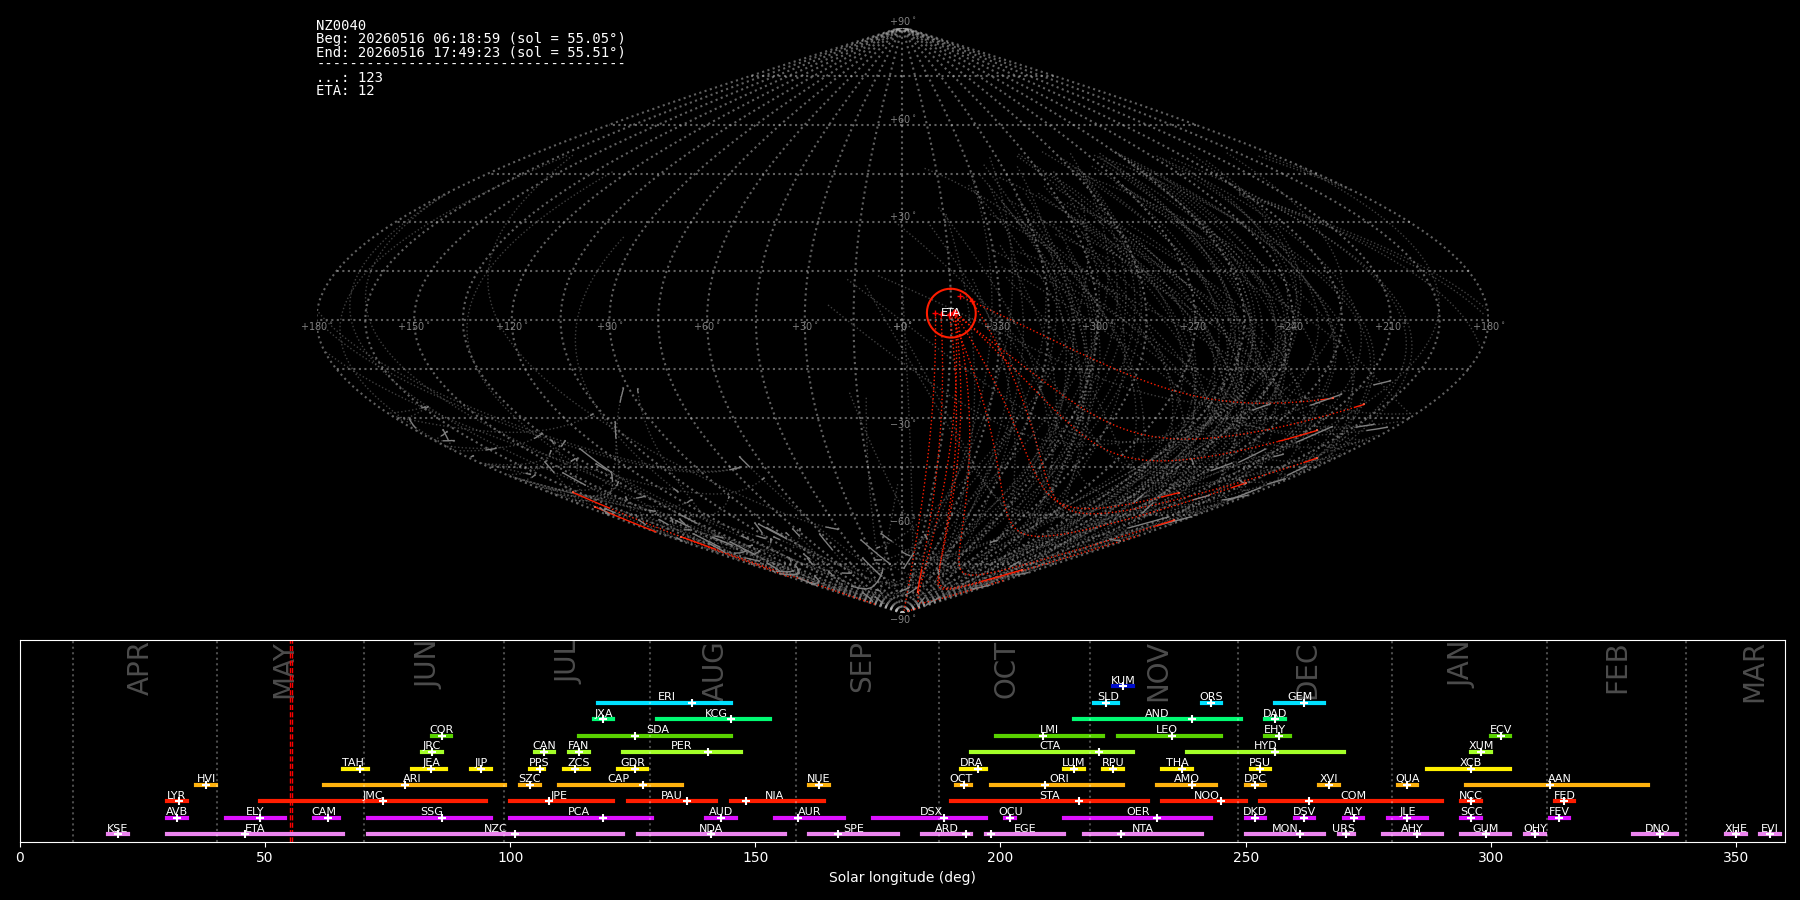Select the AAN orange shower bar
The width and height of the screenshot is (1800, 900).
(x=1557, y=785)
